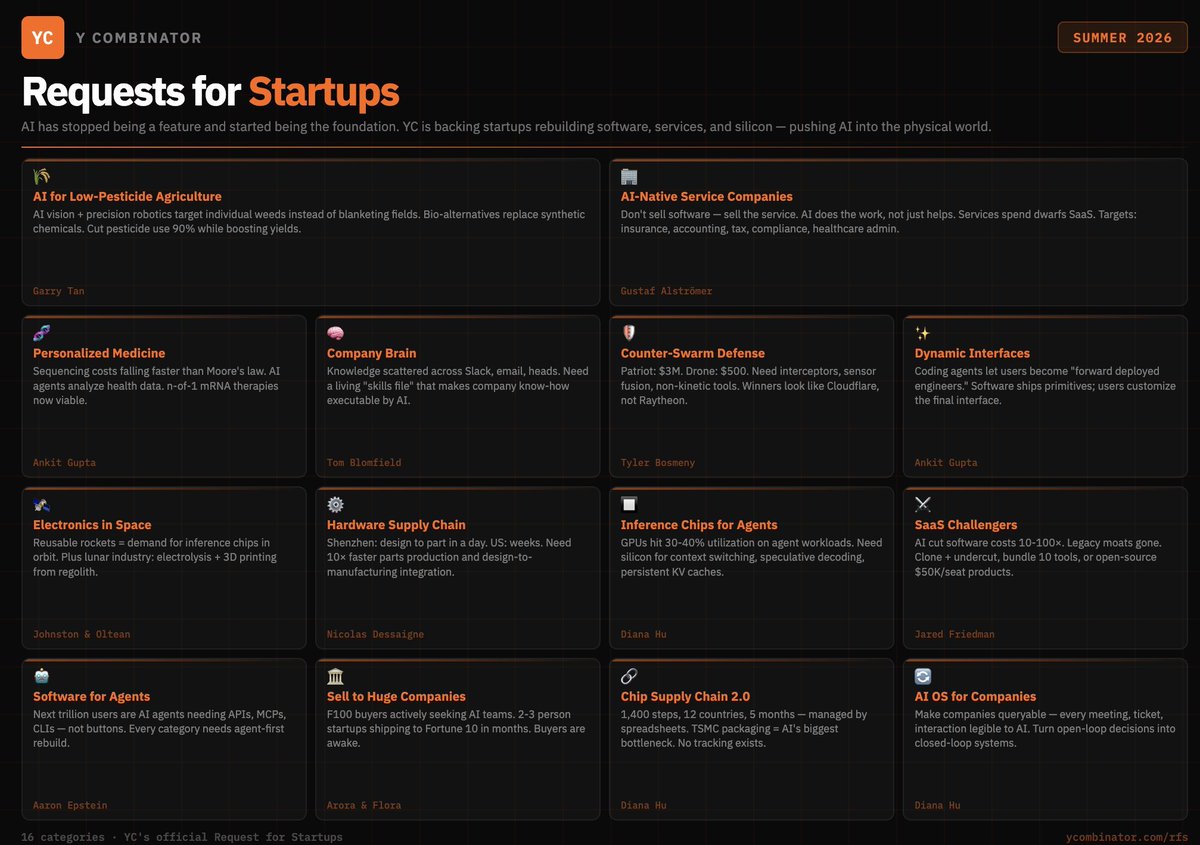
Task: Click the Software for Agents text 'Next trillion users'
Action: click(80, 715)
